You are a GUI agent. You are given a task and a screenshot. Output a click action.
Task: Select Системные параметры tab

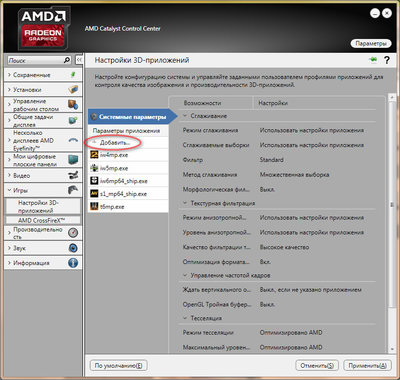pyautogui.click(x=132, y=117)
